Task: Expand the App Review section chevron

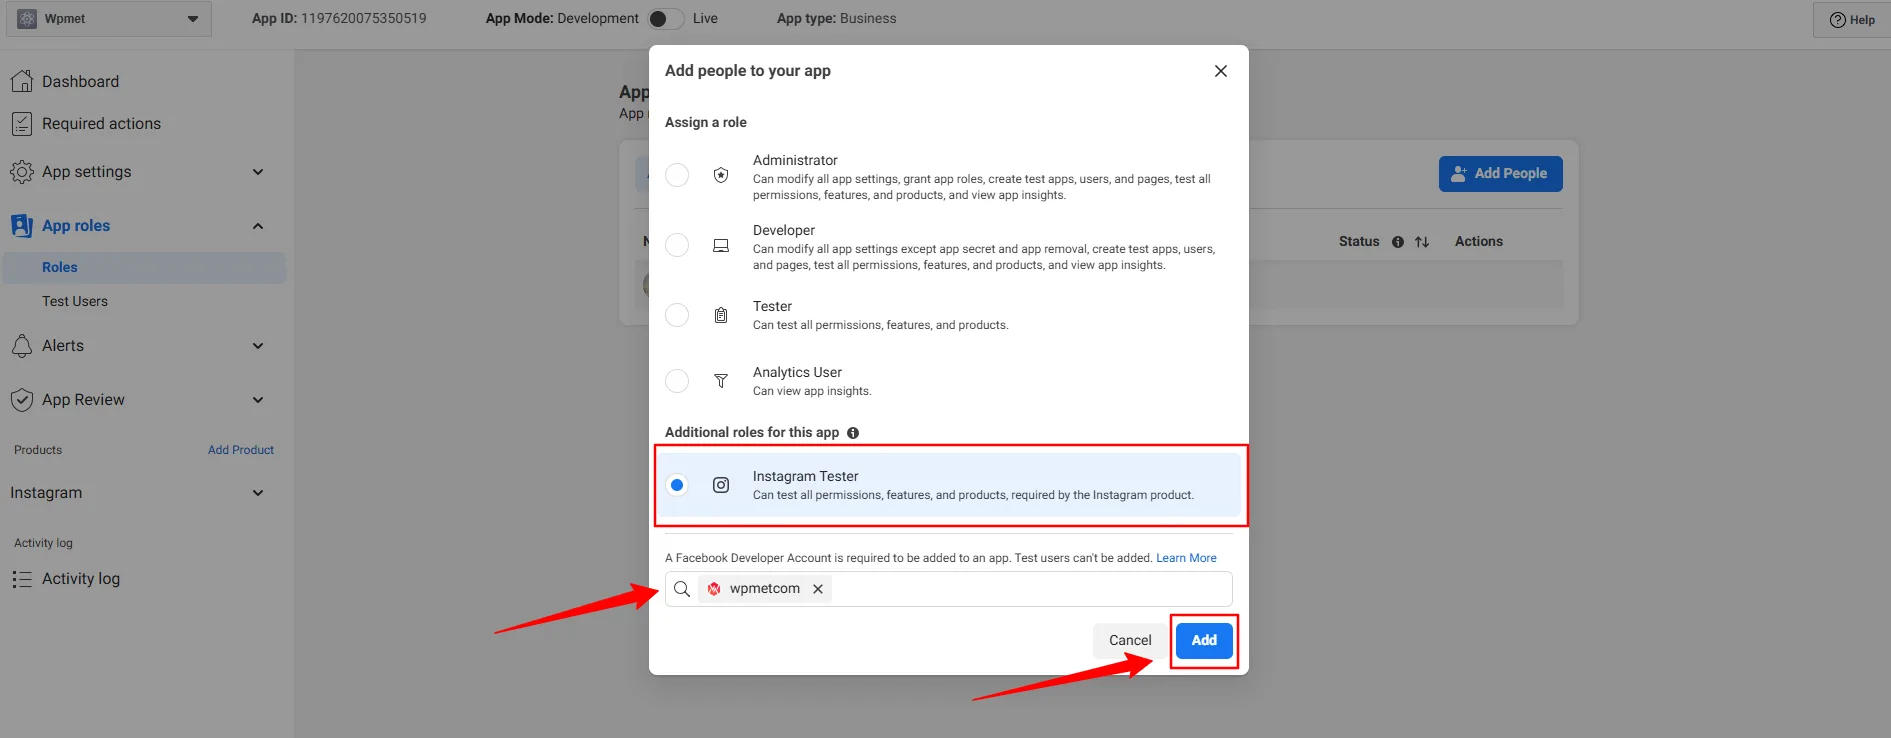Action: click(258, 400)
